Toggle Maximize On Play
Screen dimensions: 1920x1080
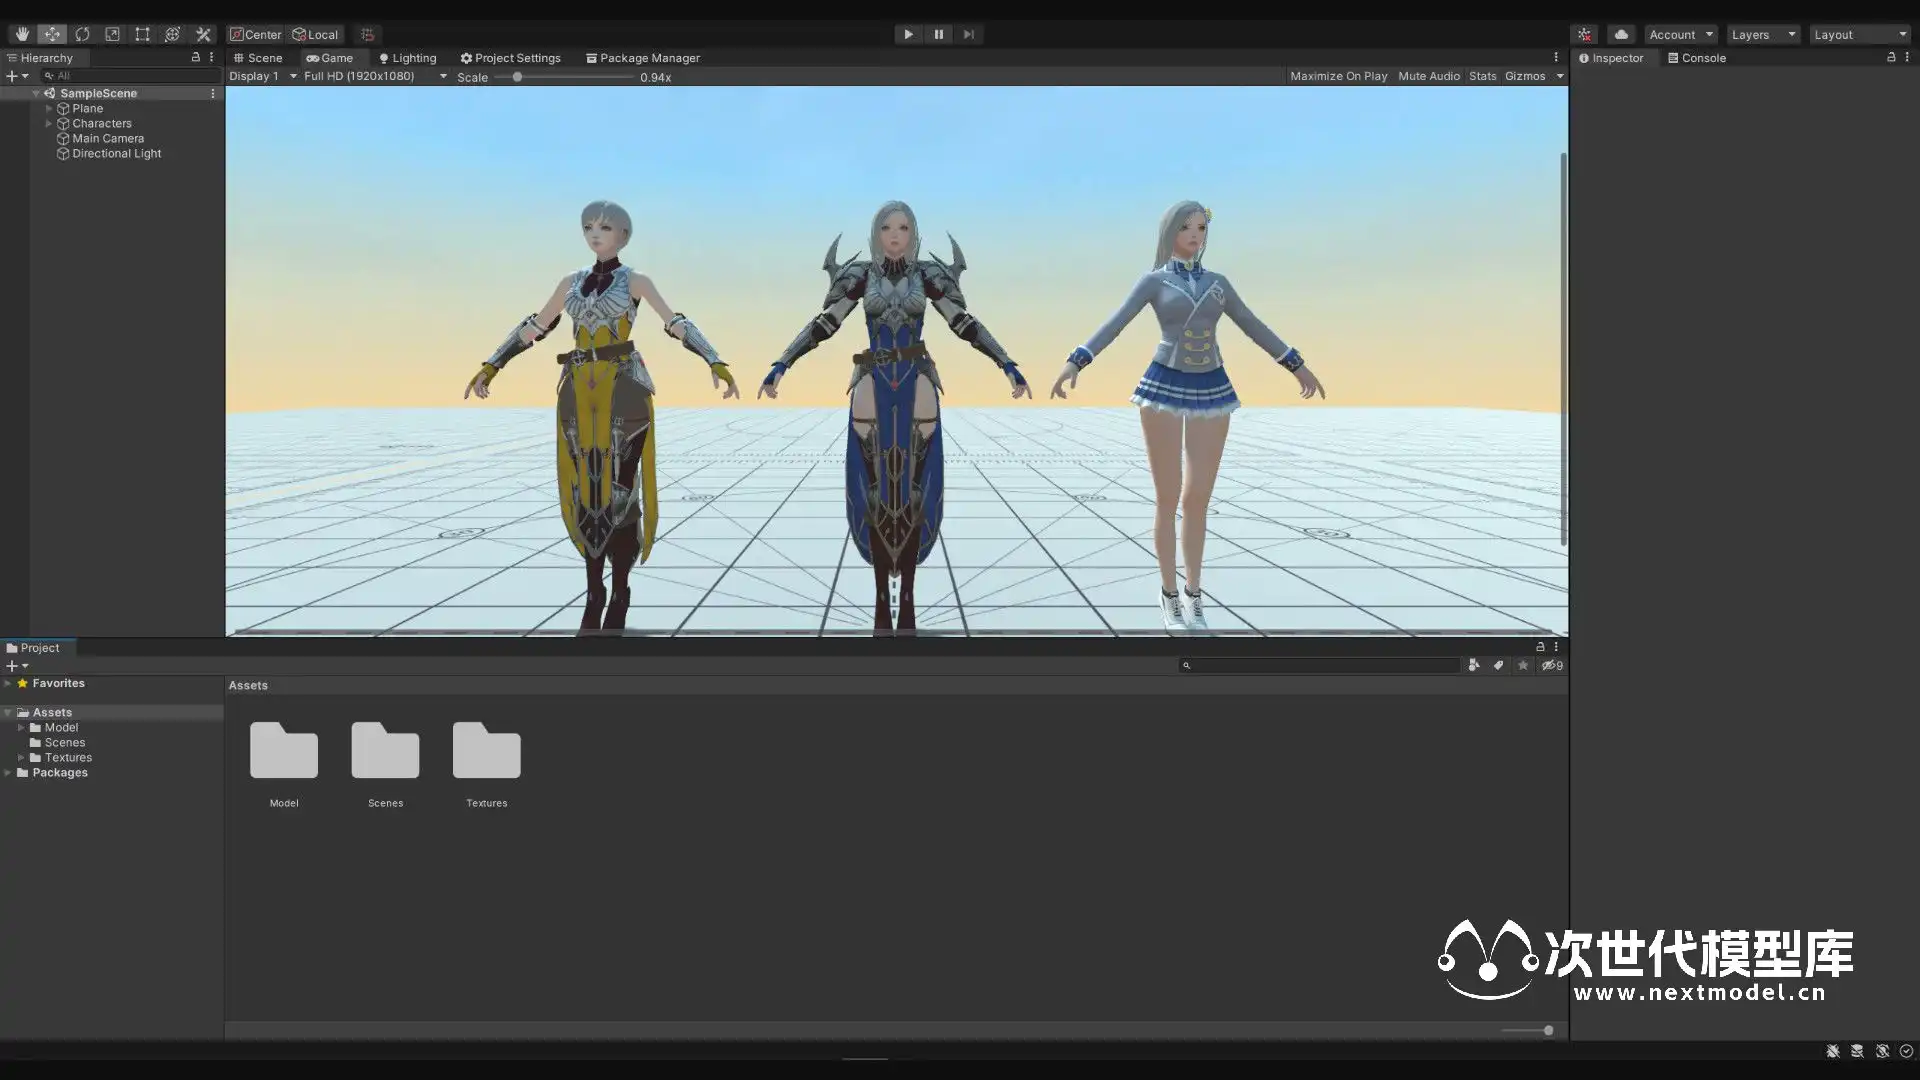[x=1338, y=76]
